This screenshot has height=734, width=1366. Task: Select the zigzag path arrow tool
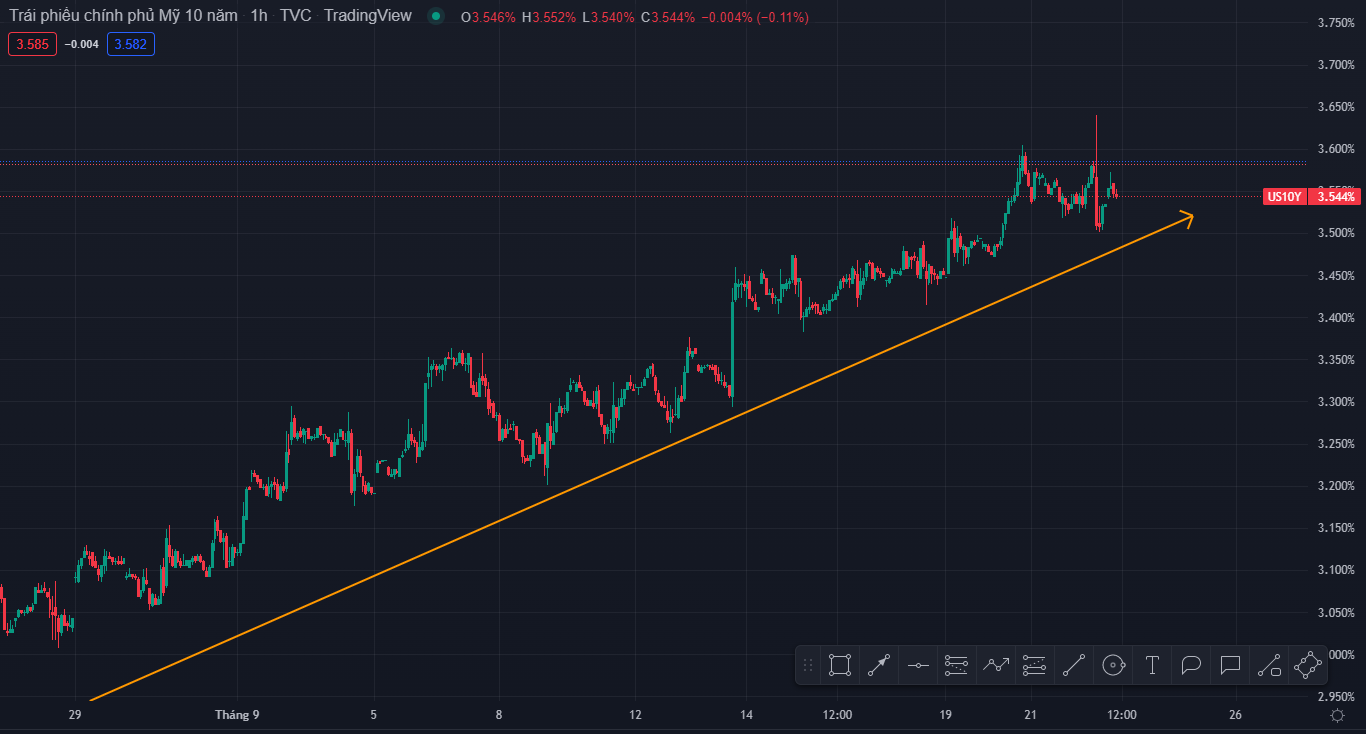(x=996, y=665)
